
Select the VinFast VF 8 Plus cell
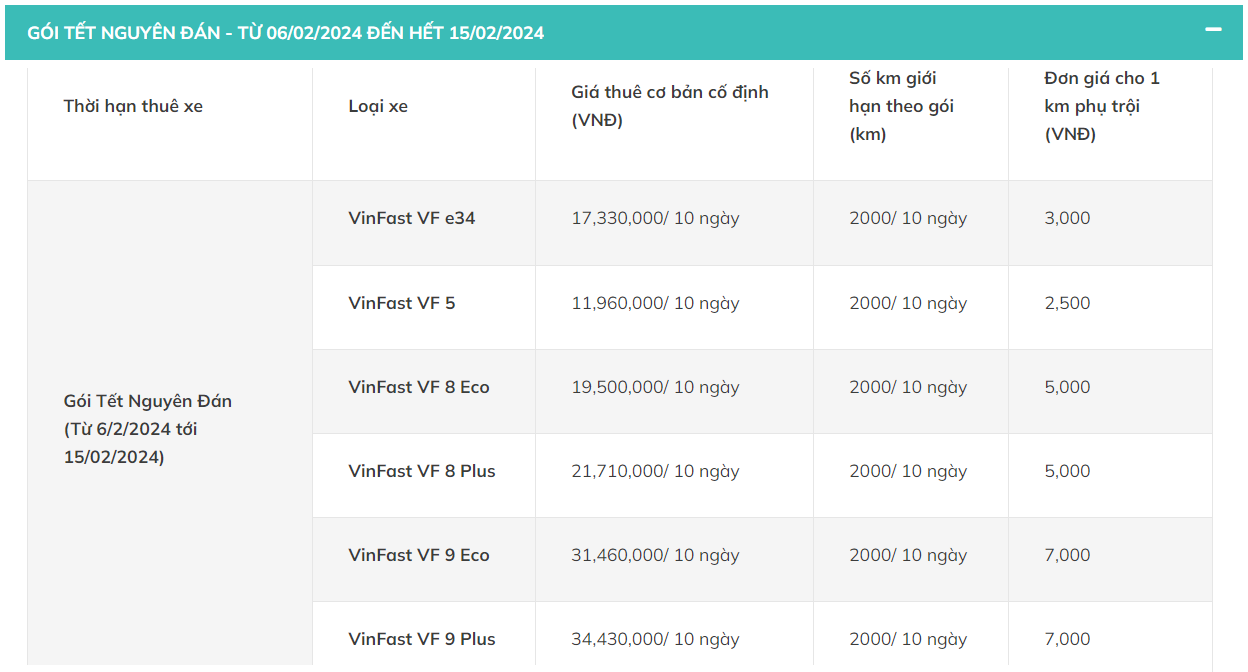point(422,471)
